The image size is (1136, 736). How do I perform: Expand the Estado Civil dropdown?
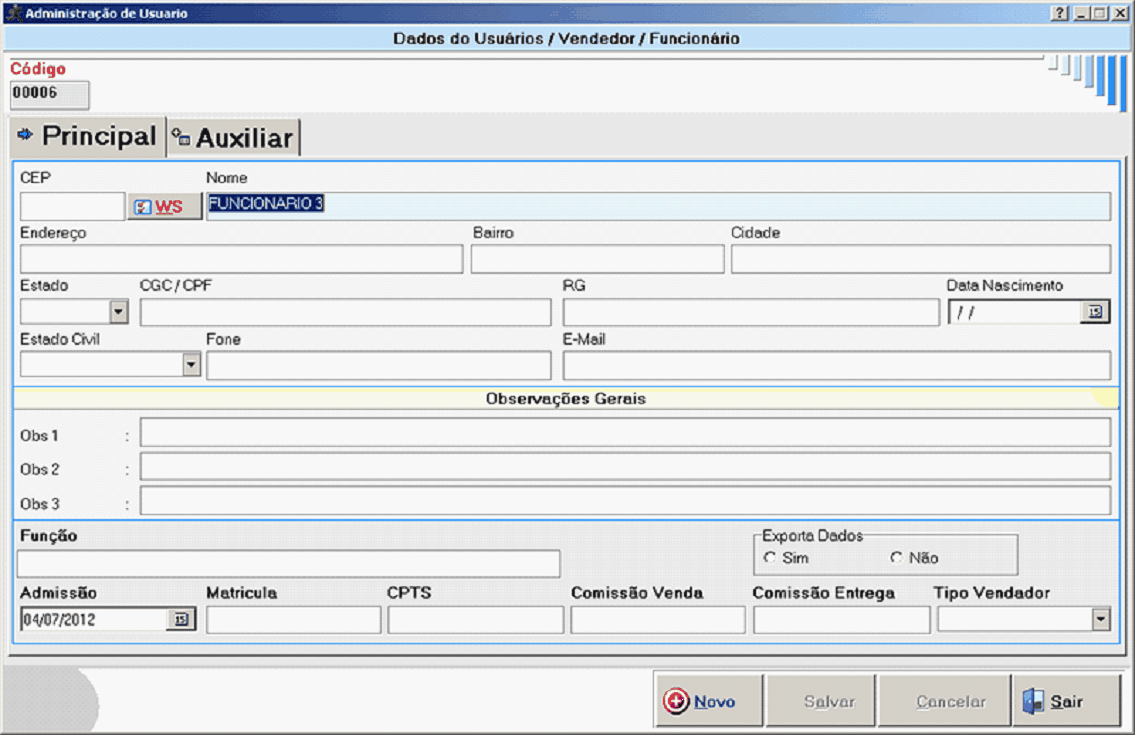[192, 365]
